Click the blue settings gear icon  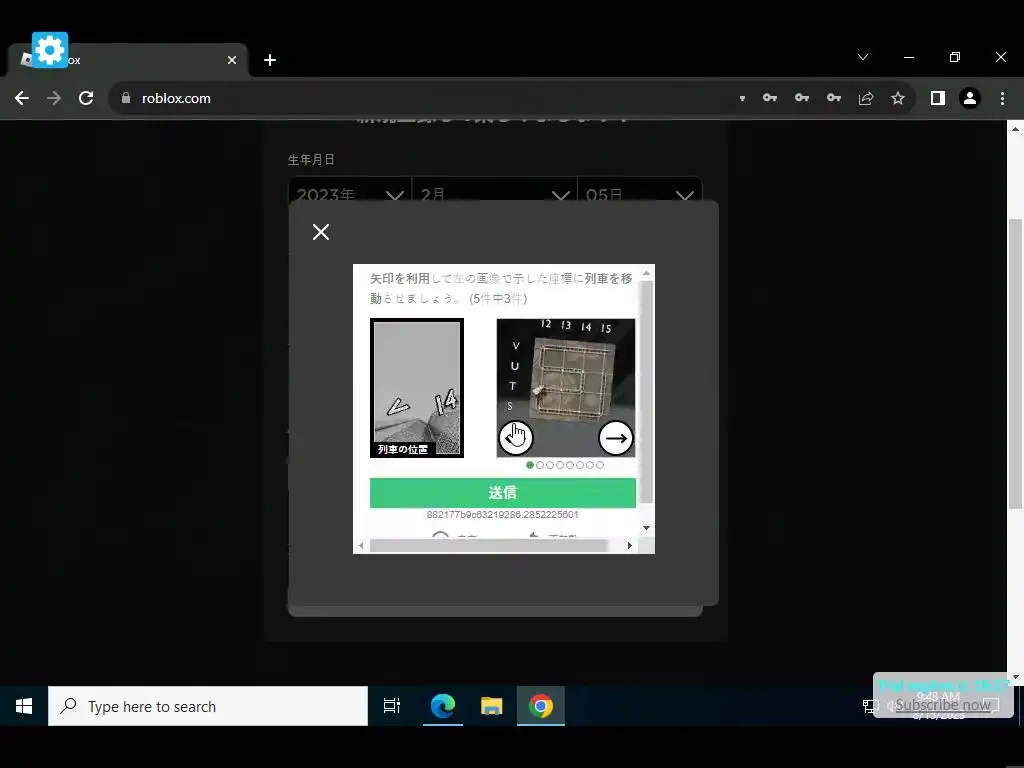pyautogui.click(x=50, y=50)
